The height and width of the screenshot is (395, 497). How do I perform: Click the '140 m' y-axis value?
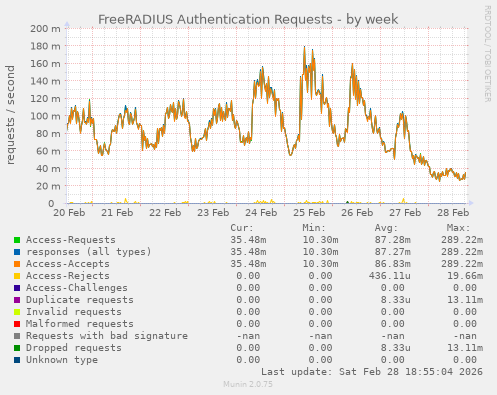[x=45, y=81]
